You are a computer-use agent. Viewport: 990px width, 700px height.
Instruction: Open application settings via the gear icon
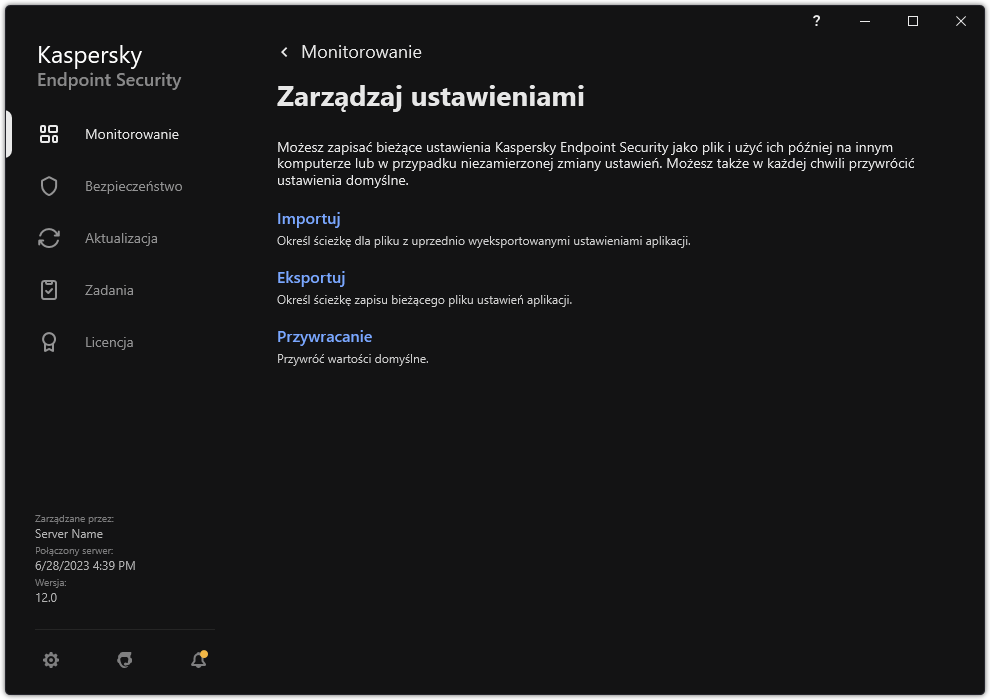tap(50, 660)
